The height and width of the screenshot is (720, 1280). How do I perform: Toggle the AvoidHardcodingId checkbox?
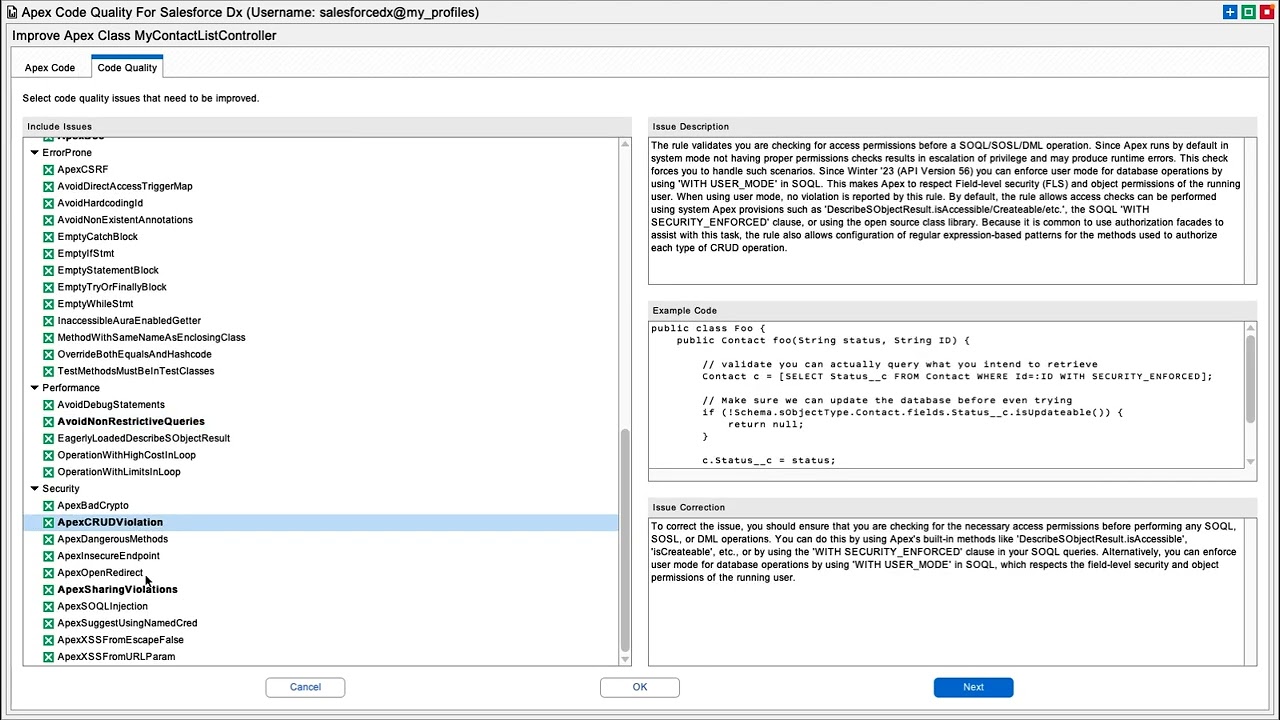click(x=48, y=203)
